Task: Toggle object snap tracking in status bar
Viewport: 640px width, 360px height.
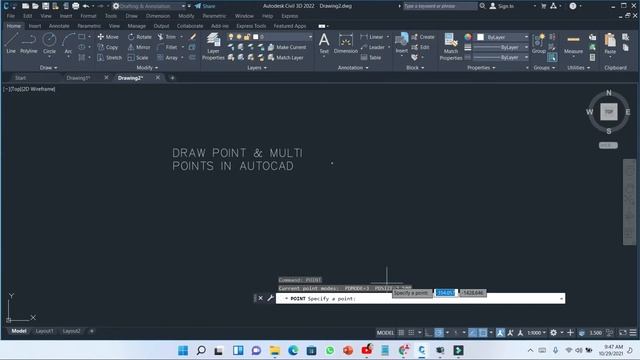Action: pos(473,333)
